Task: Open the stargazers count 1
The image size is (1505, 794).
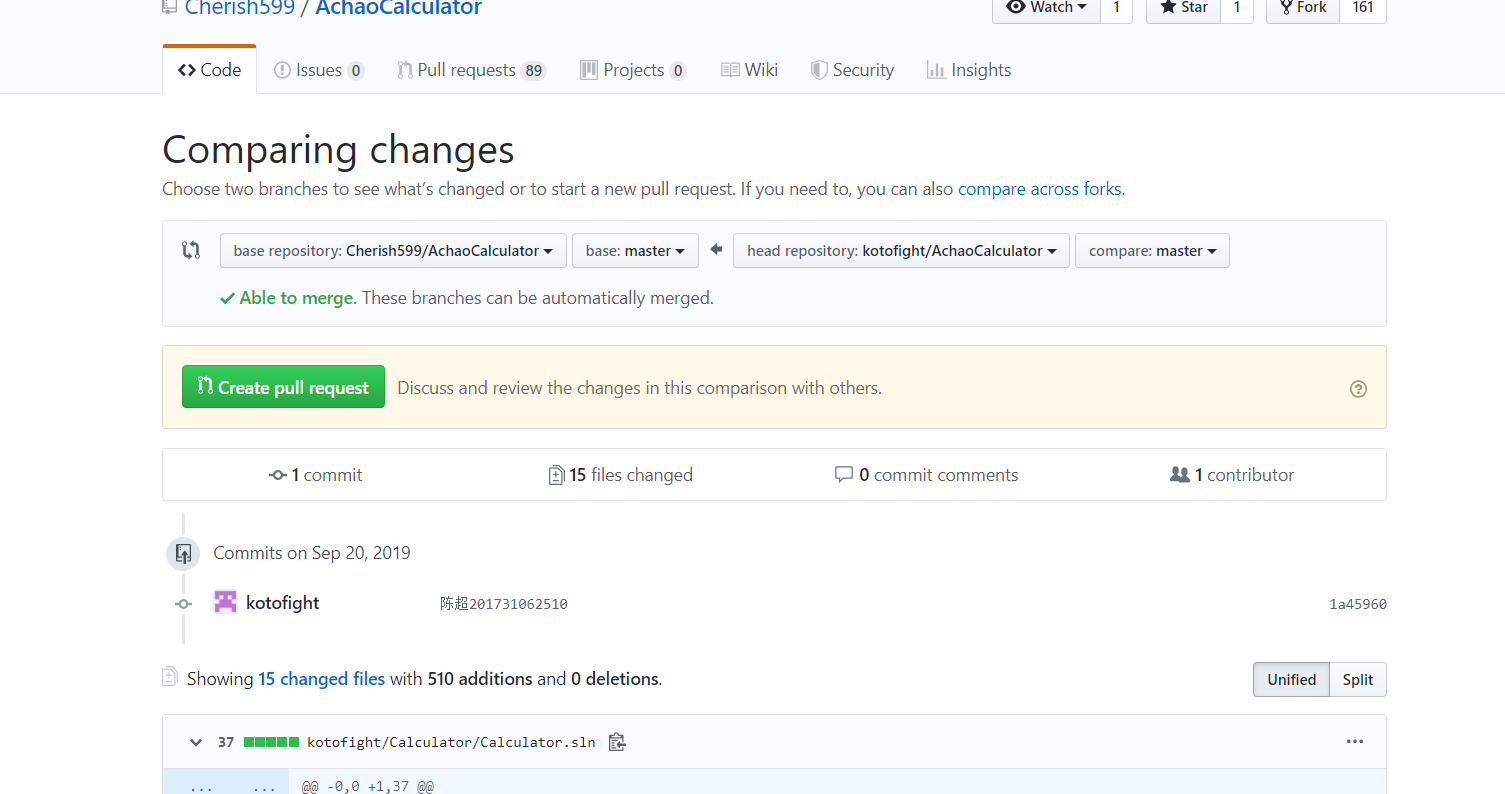Action: point(1237,8)
